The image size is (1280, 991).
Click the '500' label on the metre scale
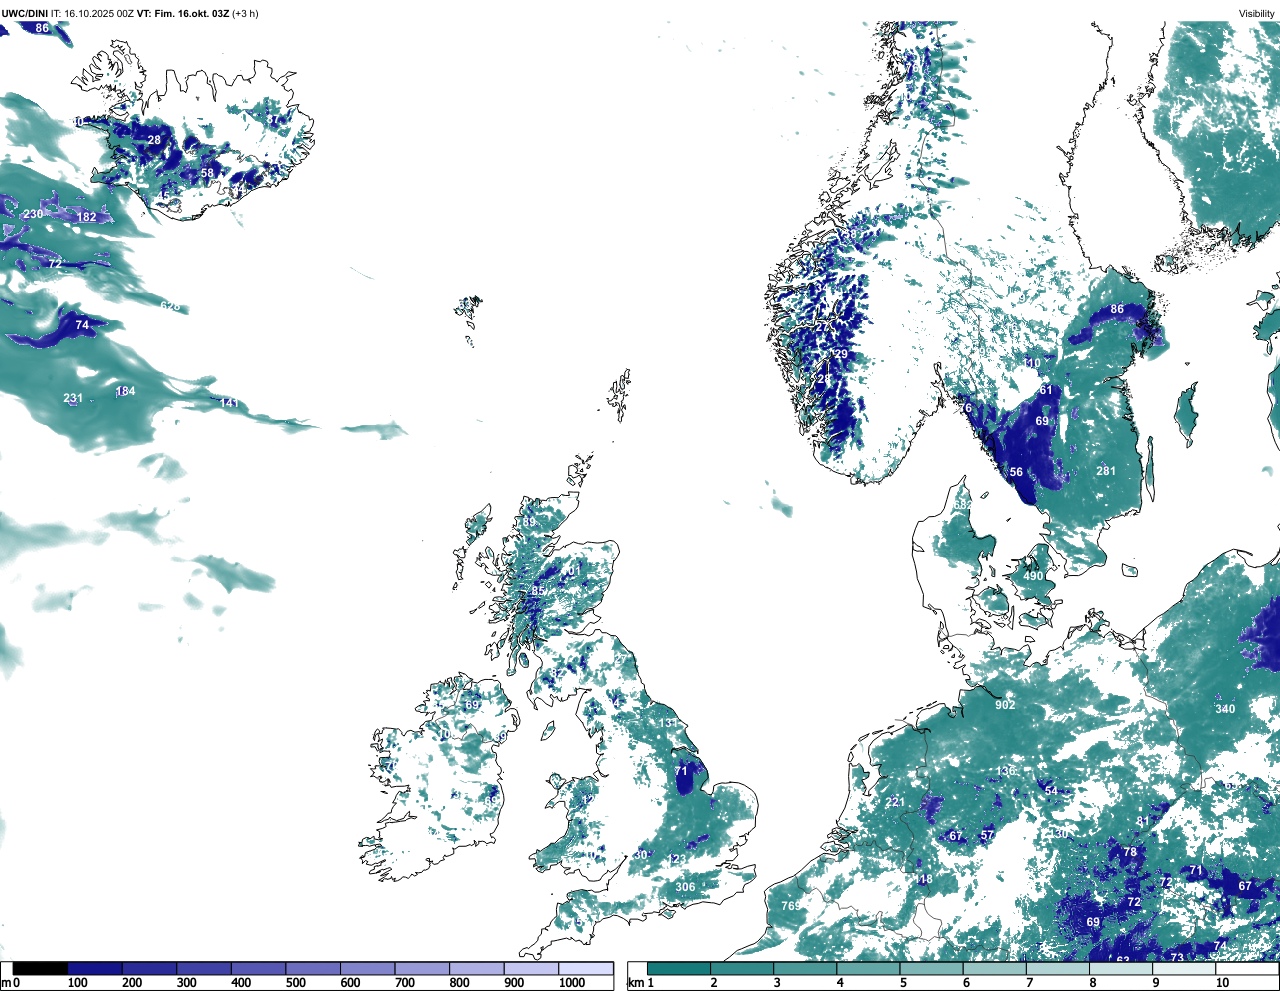(296, 983)
